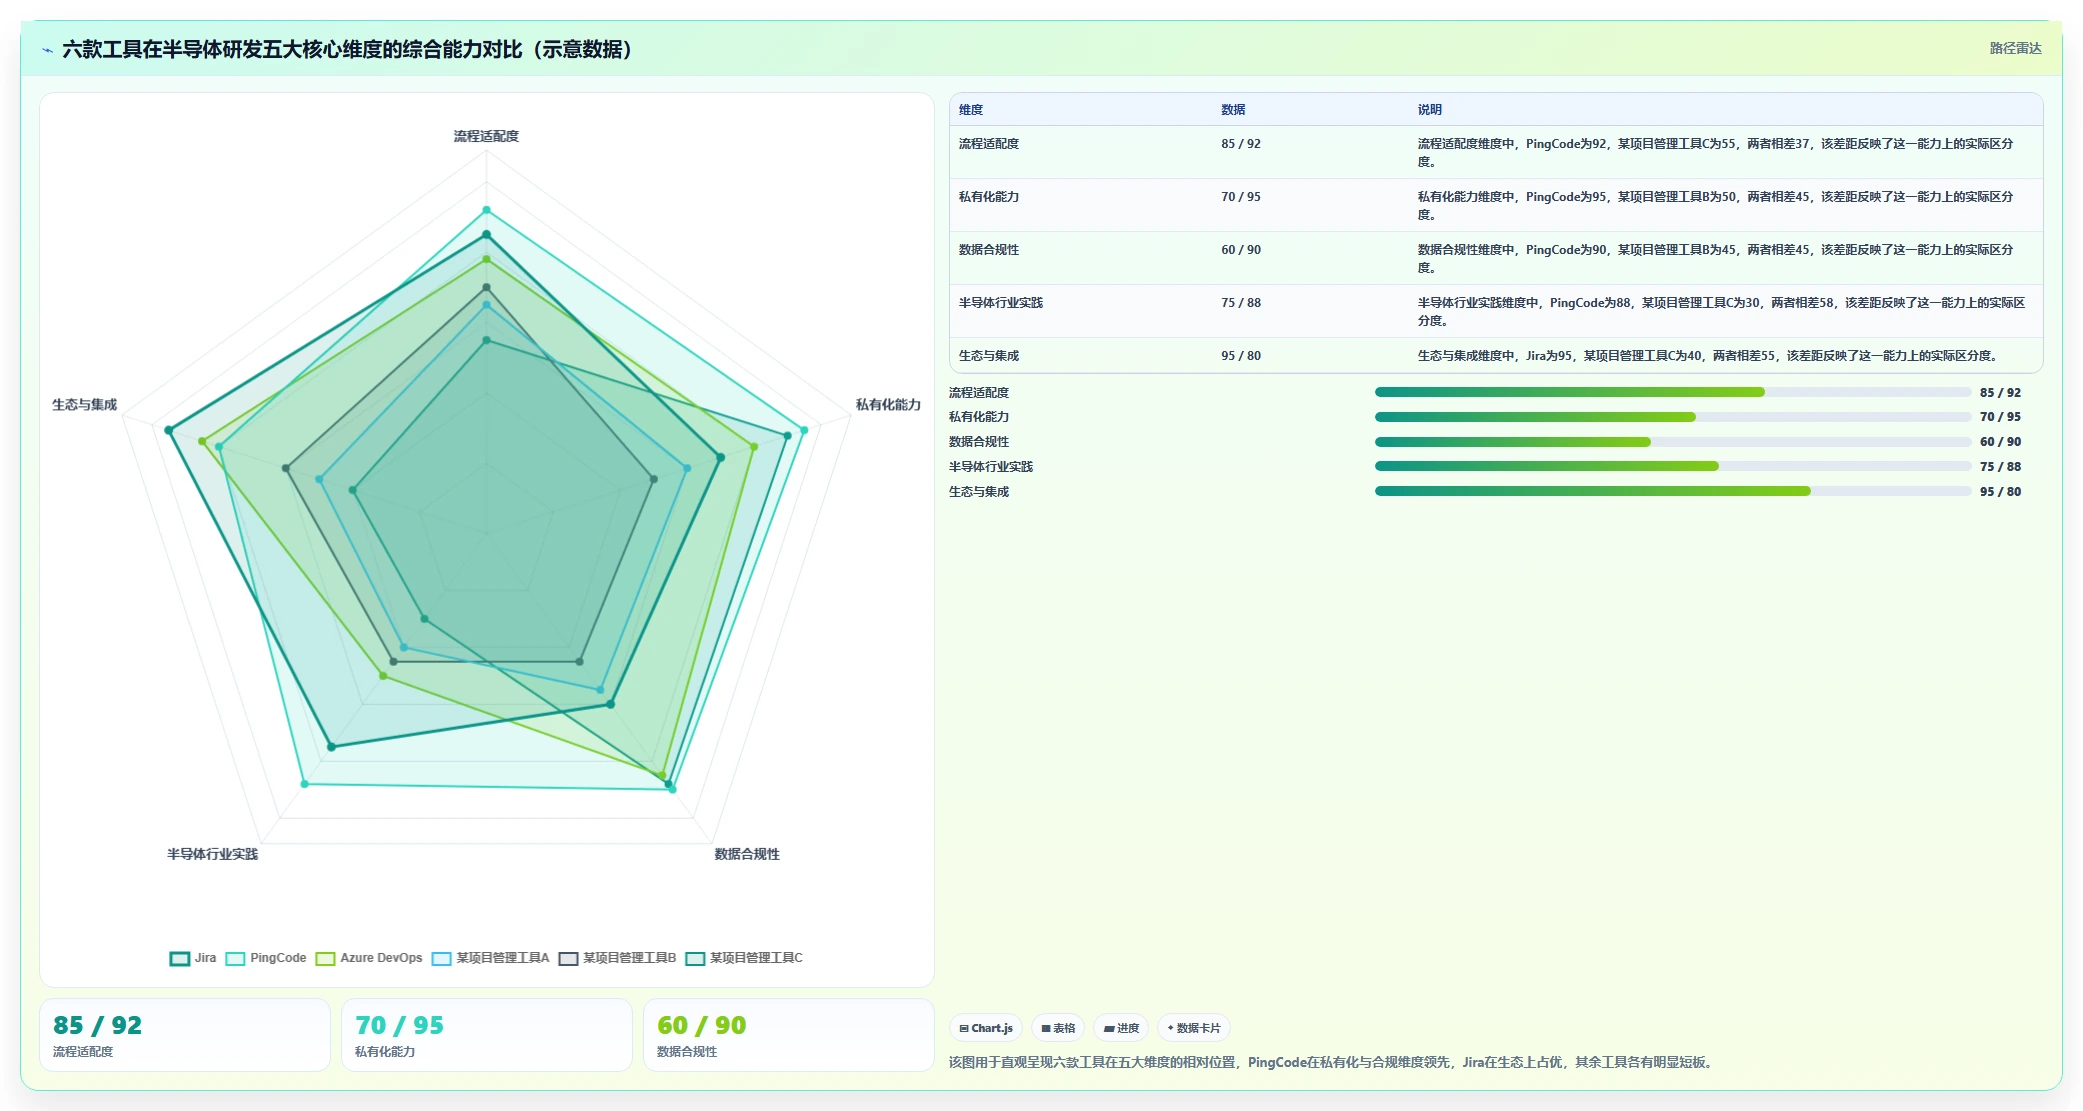Click the 半导体行业实践 progress bar
The height and width of the screenshot is (1111, 2083).
tap(1672, 466)
